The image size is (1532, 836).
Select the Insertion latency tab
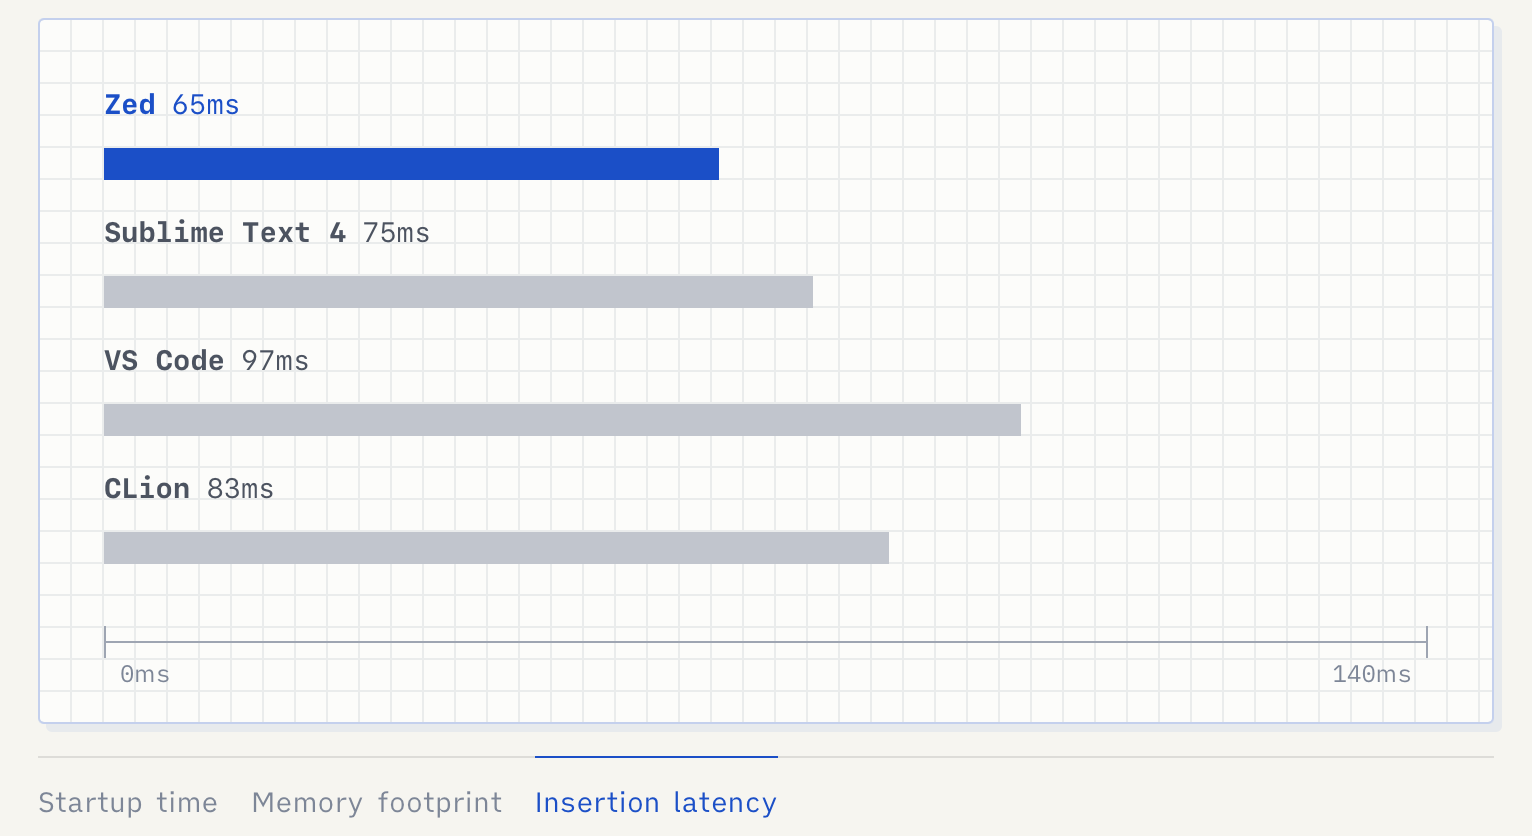coord(656,803)
